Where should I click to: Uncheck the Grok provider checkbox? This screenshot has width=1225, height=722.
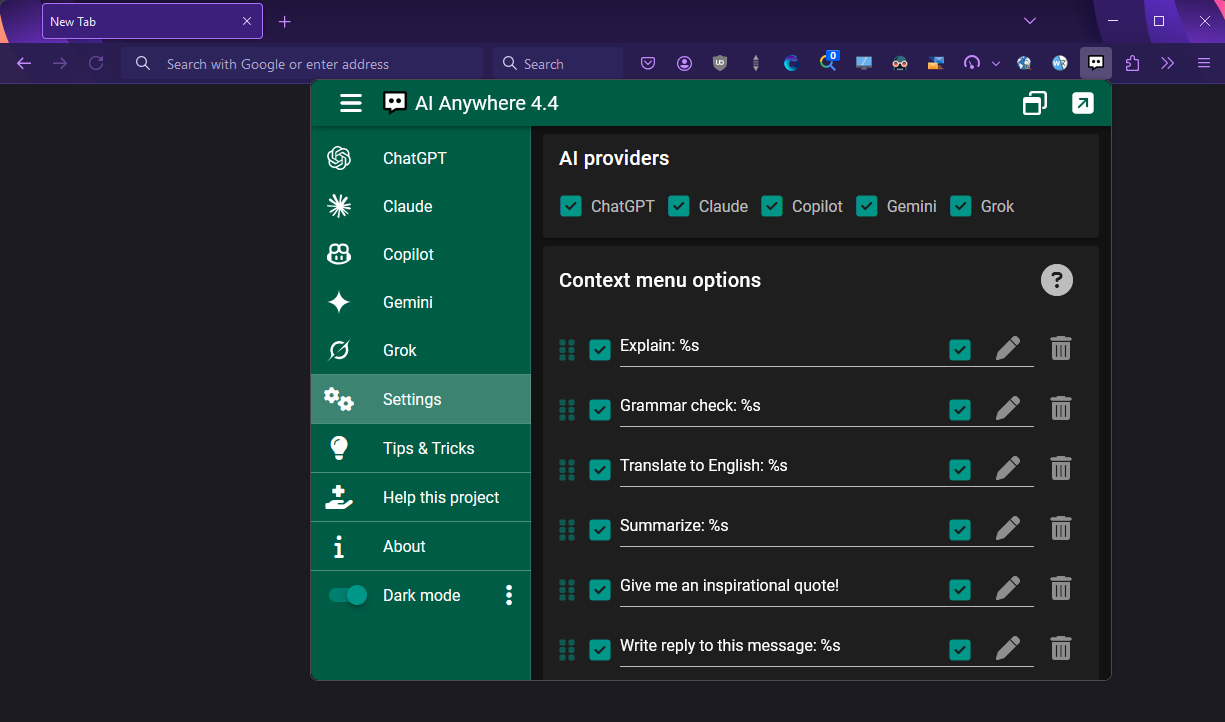[961, 206]
